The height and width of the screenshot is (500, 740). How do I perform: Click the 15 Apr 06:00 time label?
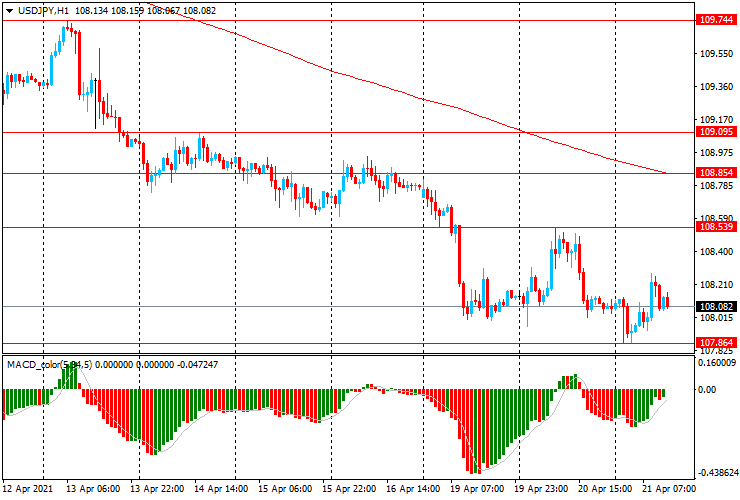(x=285, y=488)
